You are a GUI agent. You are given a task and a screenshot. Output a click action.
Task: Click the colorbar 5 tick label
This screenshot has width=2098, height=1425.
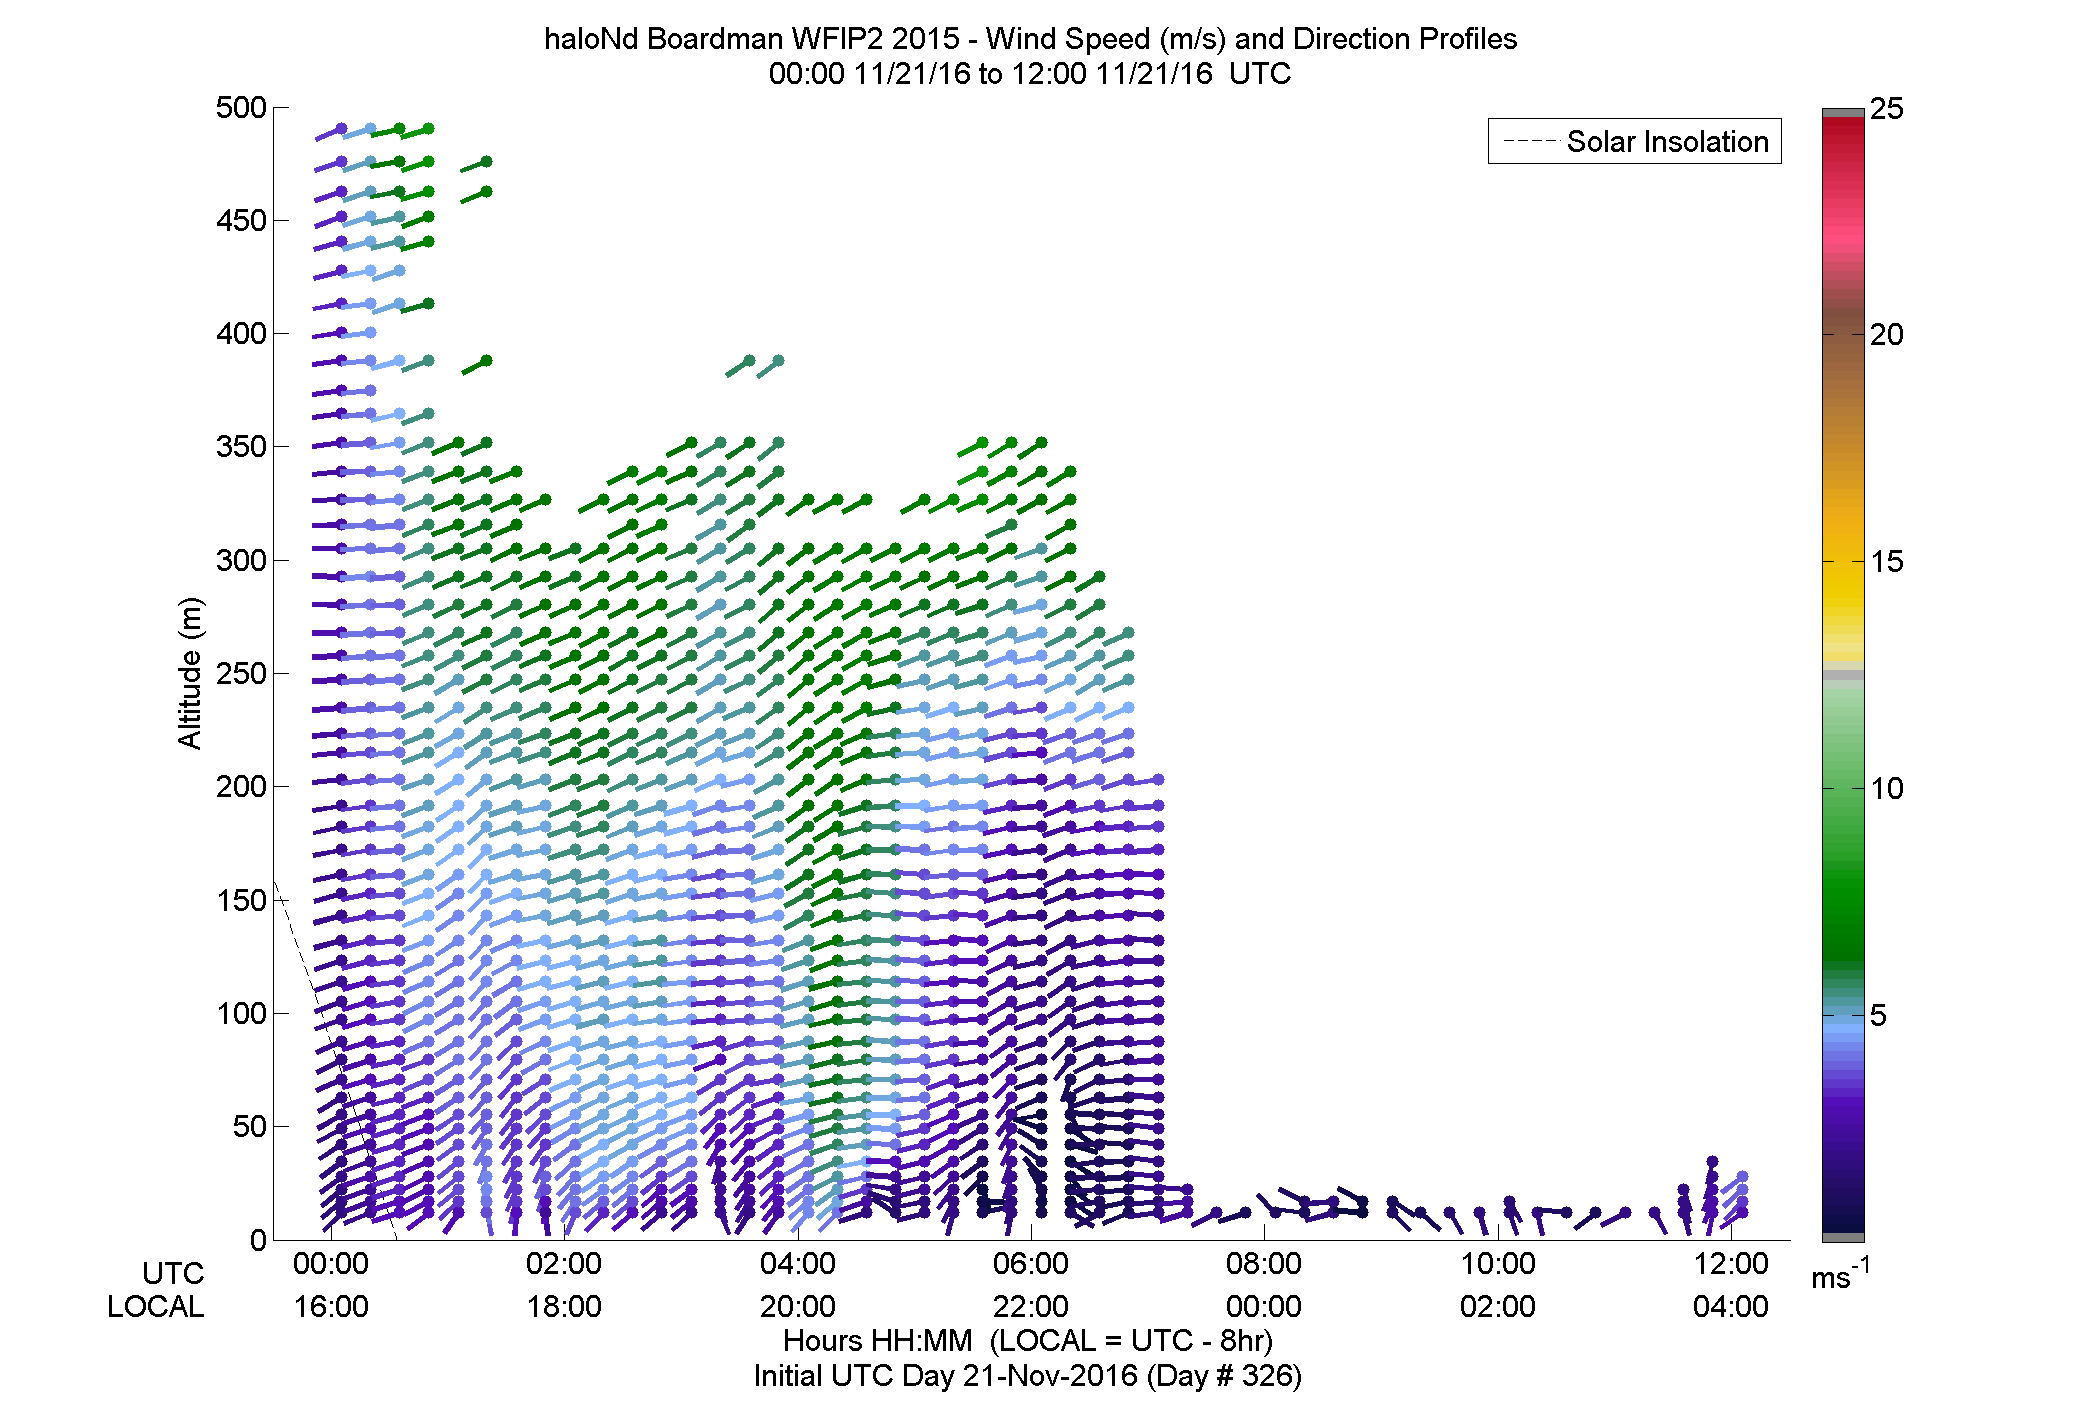pyautogui.click(x=1878, y=1016)
